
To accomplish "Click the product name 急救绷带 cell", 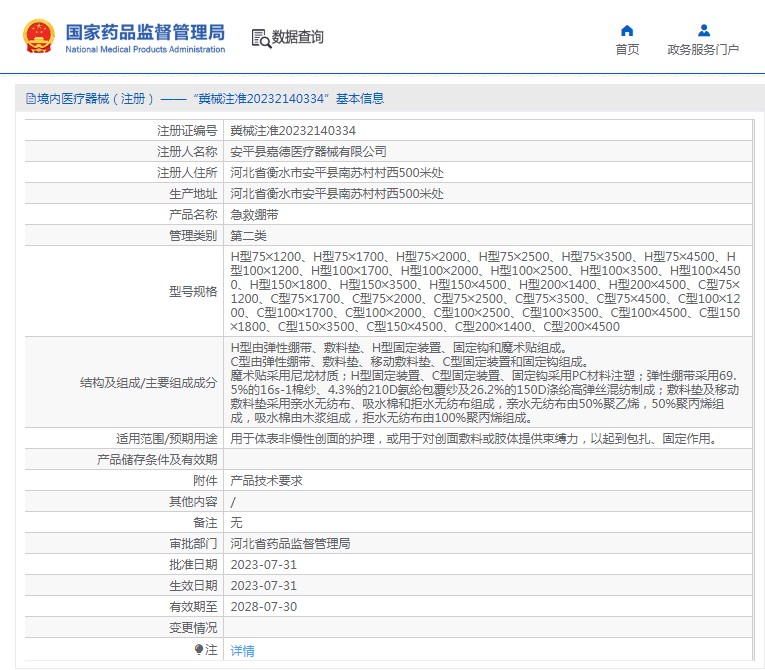I will pos(254,215).
